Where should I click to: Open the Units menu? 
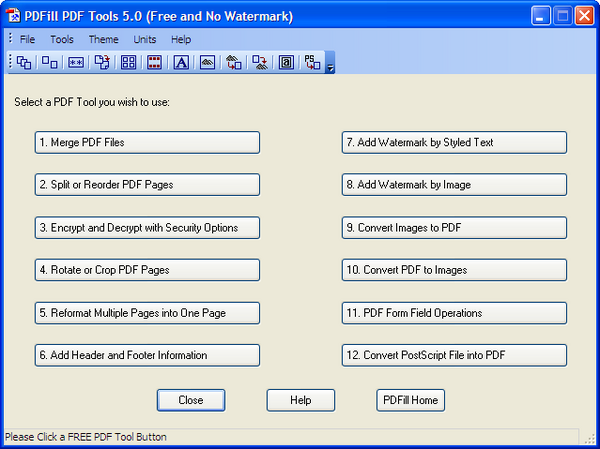[145, 40]
